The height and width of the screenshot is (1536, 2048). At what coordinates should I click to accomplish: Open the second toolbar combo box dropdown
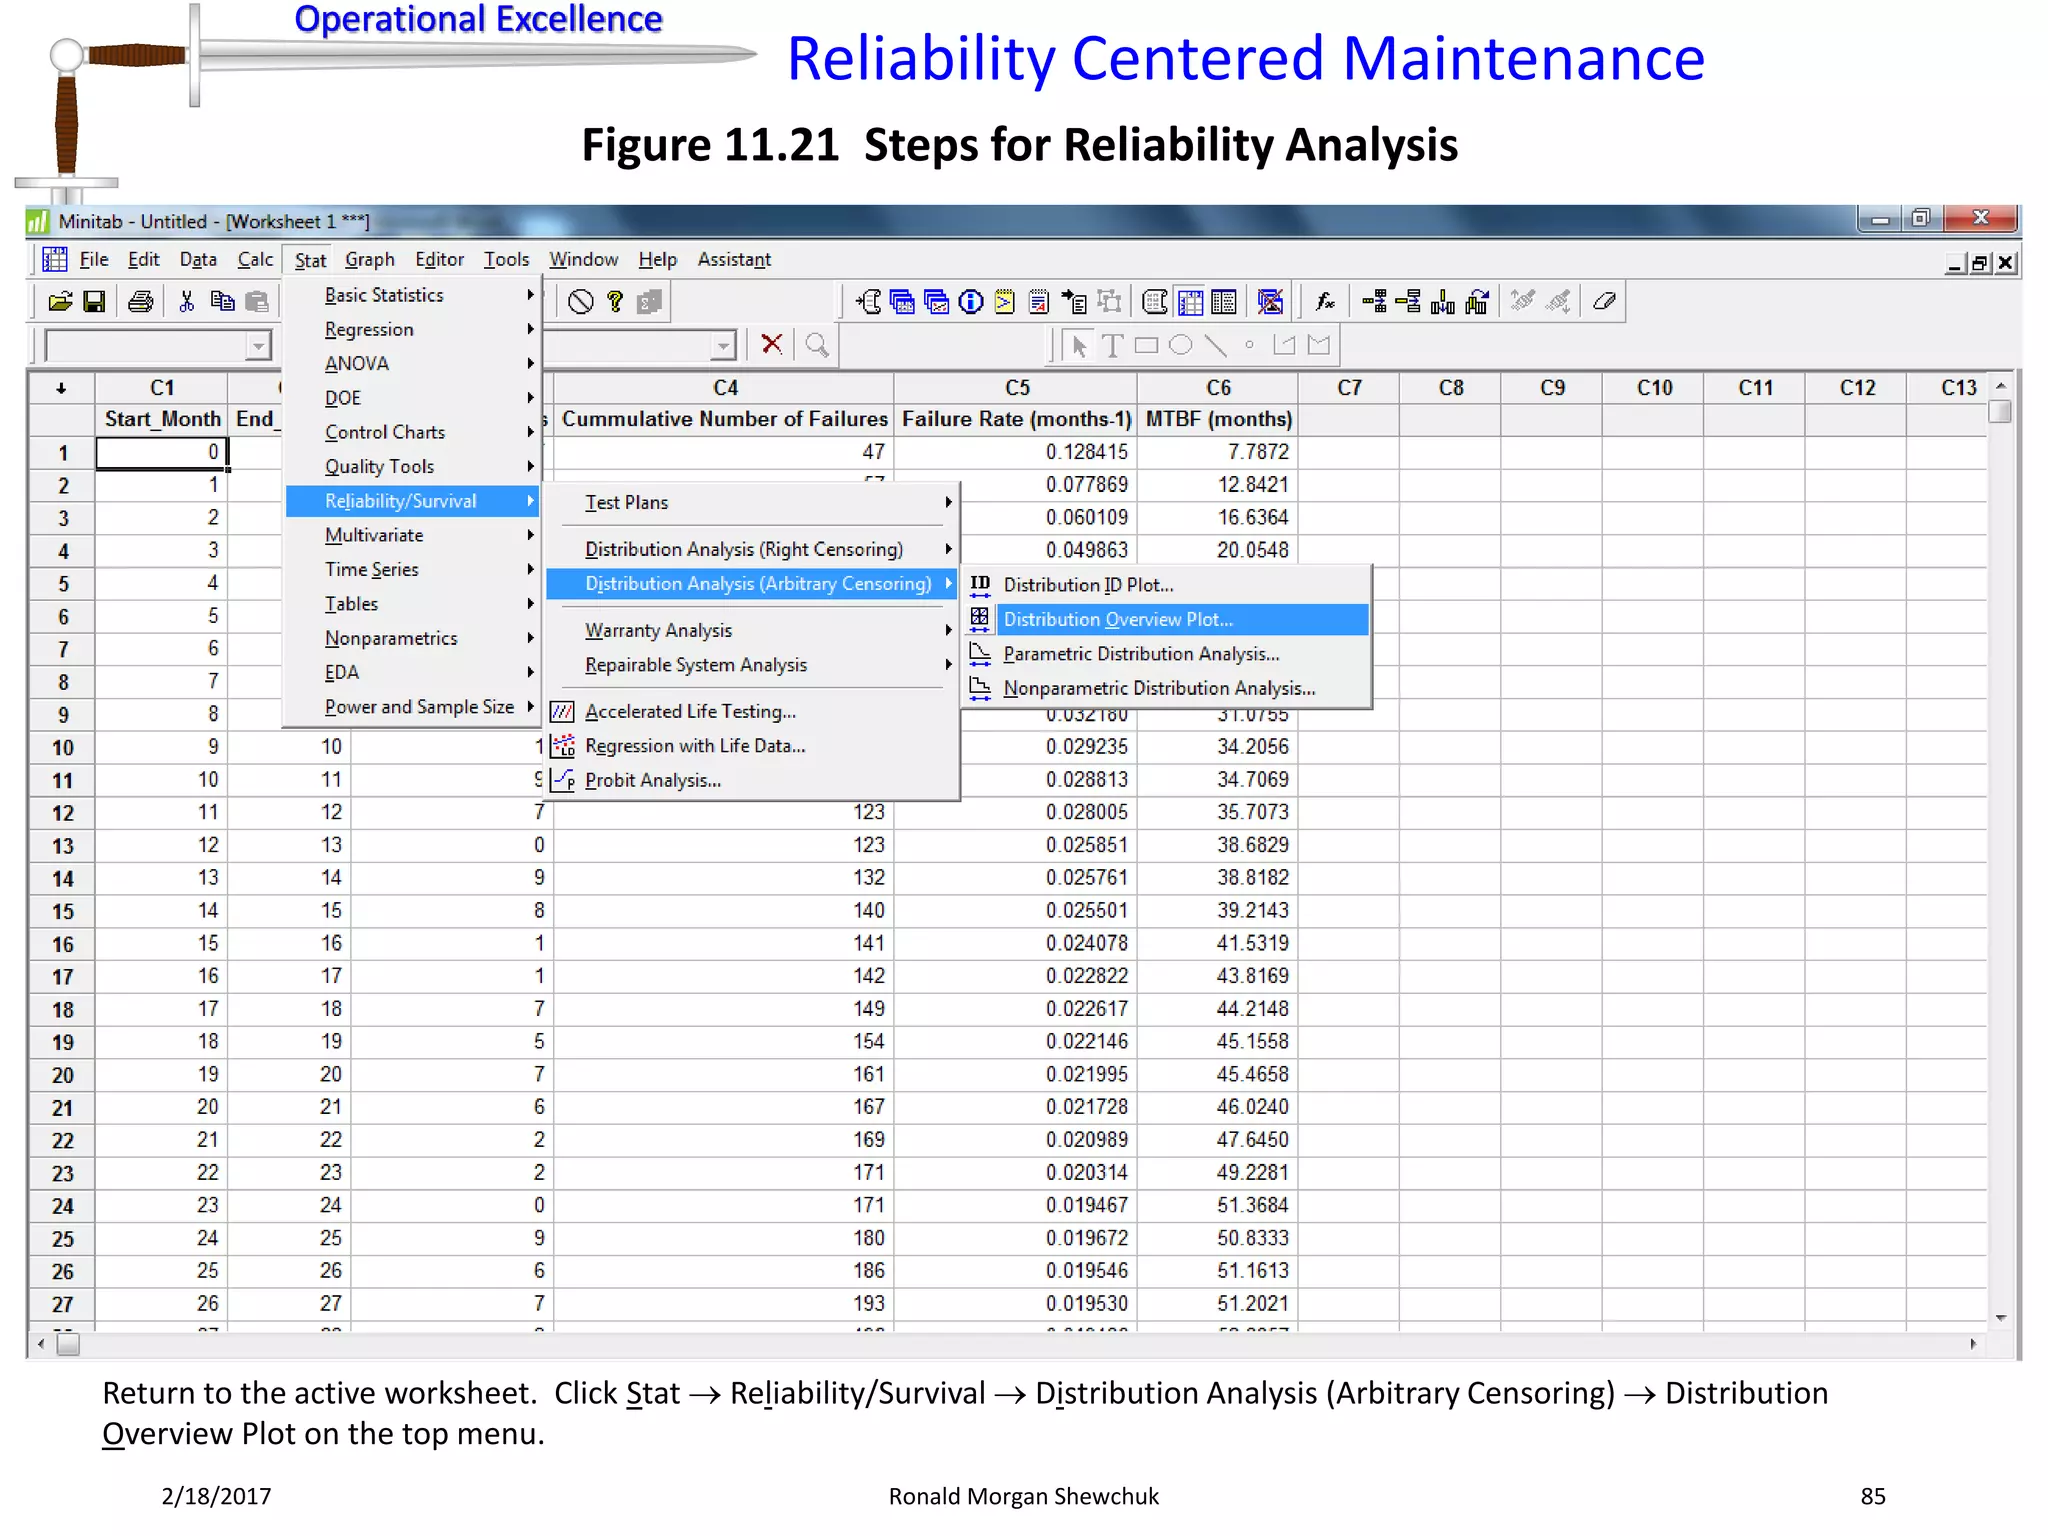(x=723, y=346)
